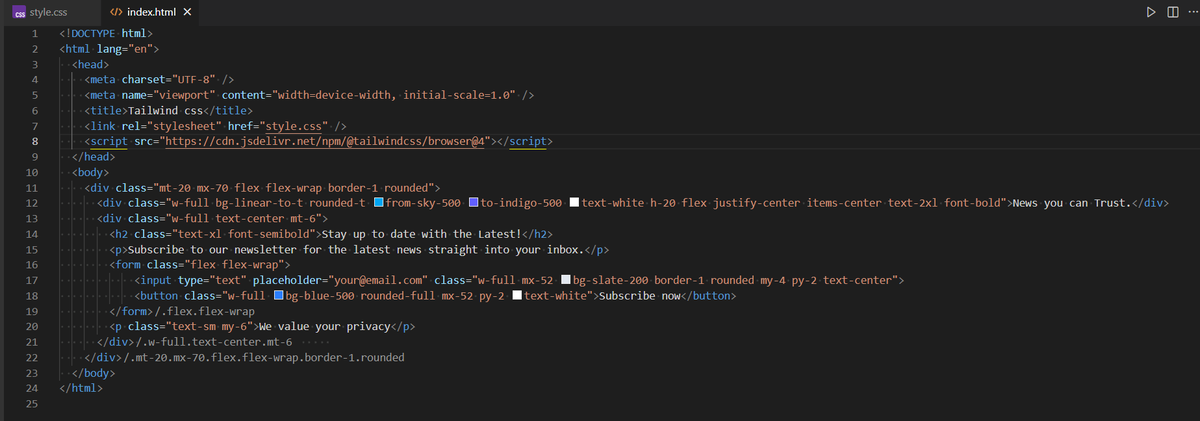Viewport: 1200px width, 421px height.
Task: Click the closing </html> tag
Action: coord(81,390)
